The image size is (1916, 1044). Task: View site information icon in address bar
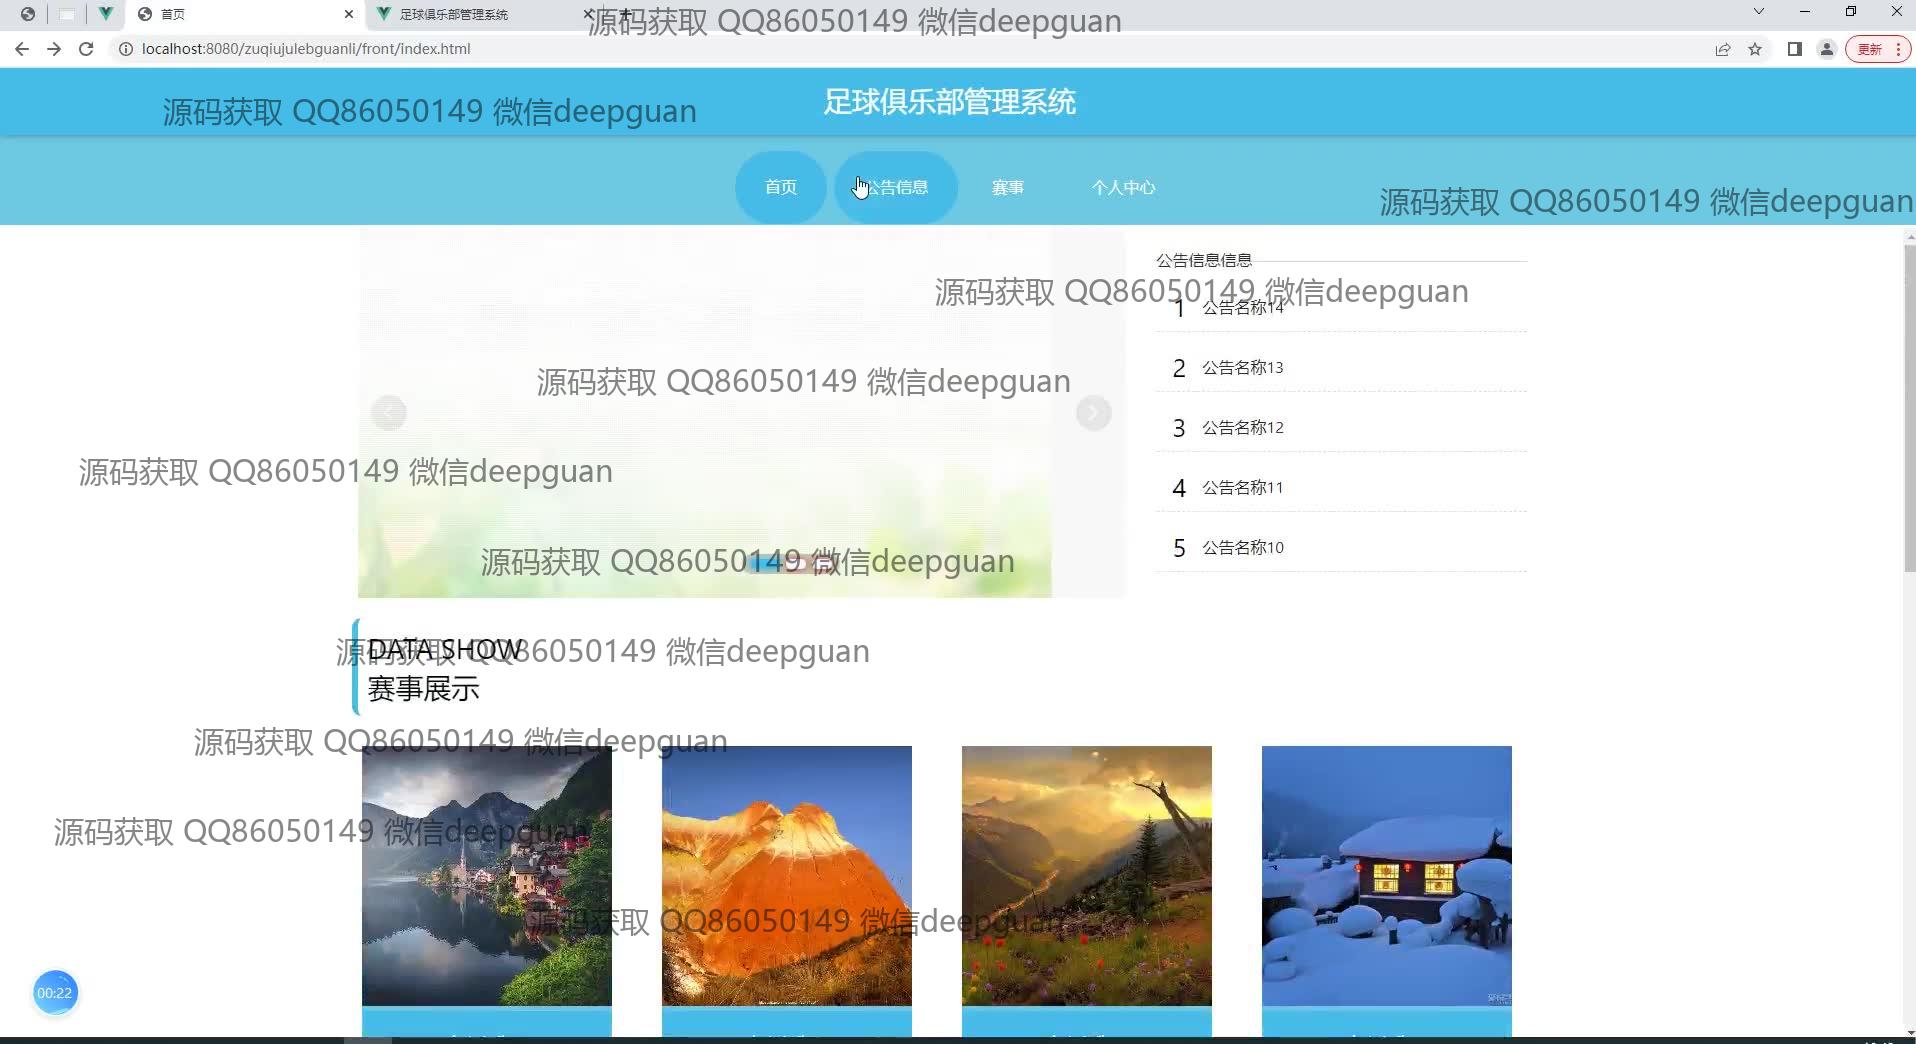126,49
